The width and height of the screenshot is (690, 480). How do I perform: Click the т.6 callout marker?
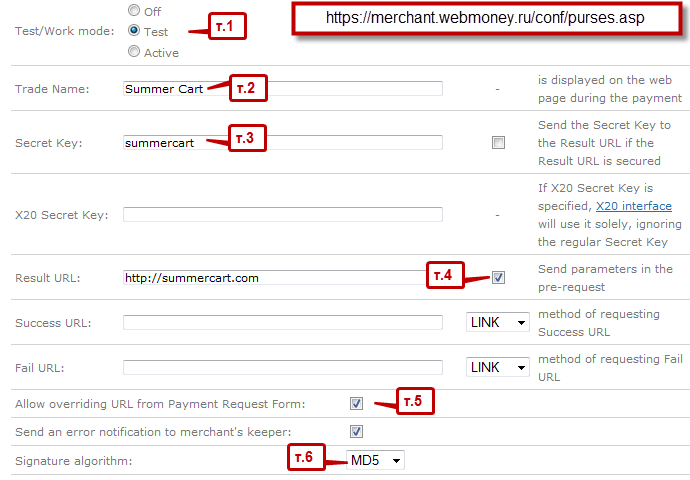(x=304, y=457)
